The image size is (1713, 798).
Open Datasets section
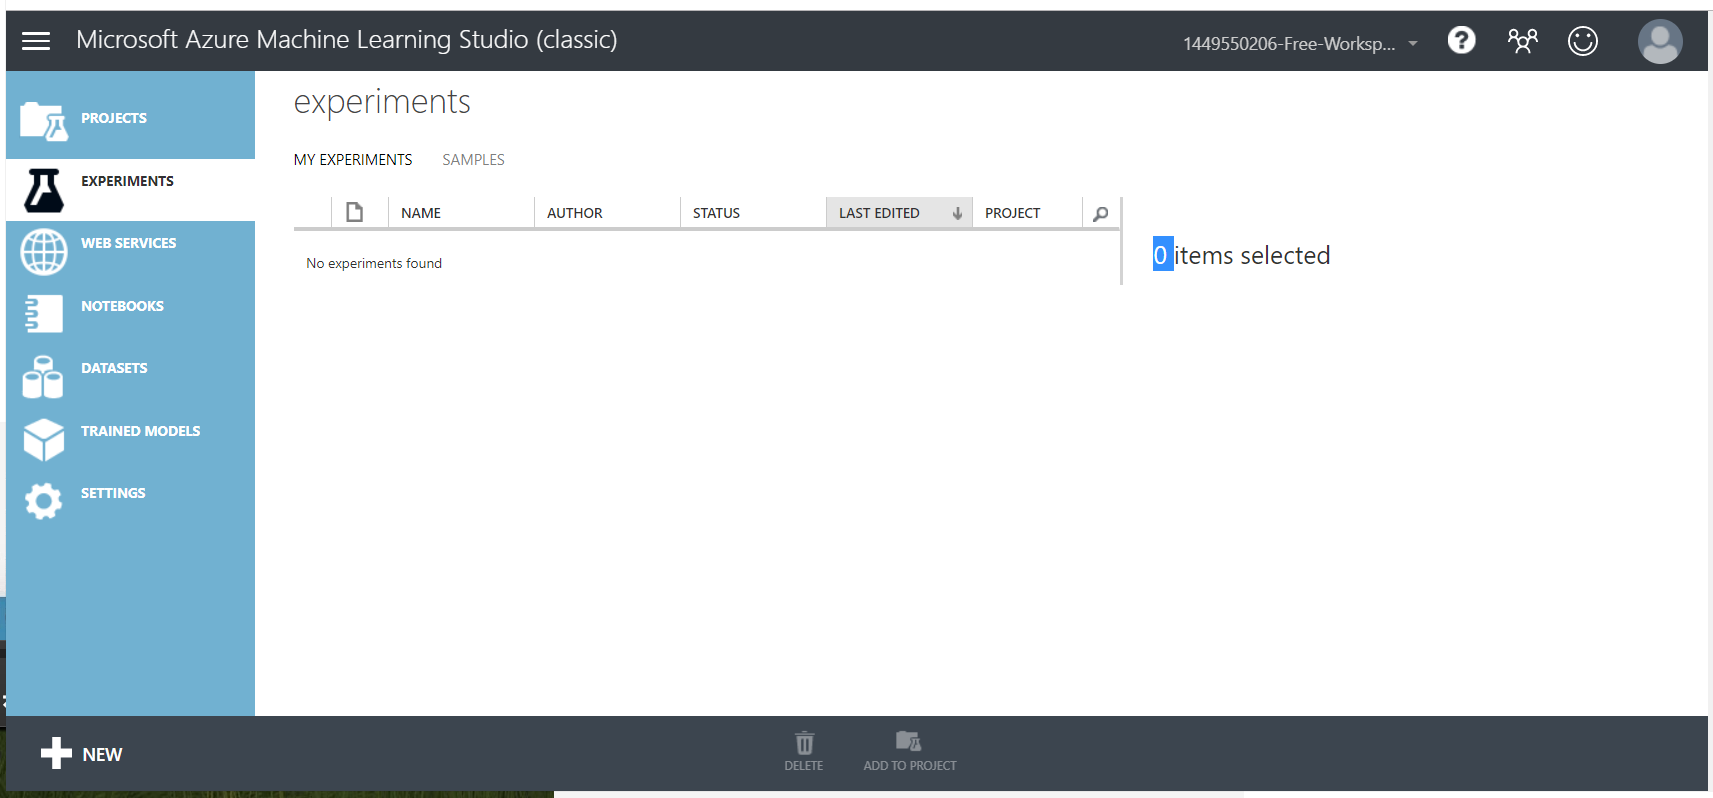coord(114,368)
